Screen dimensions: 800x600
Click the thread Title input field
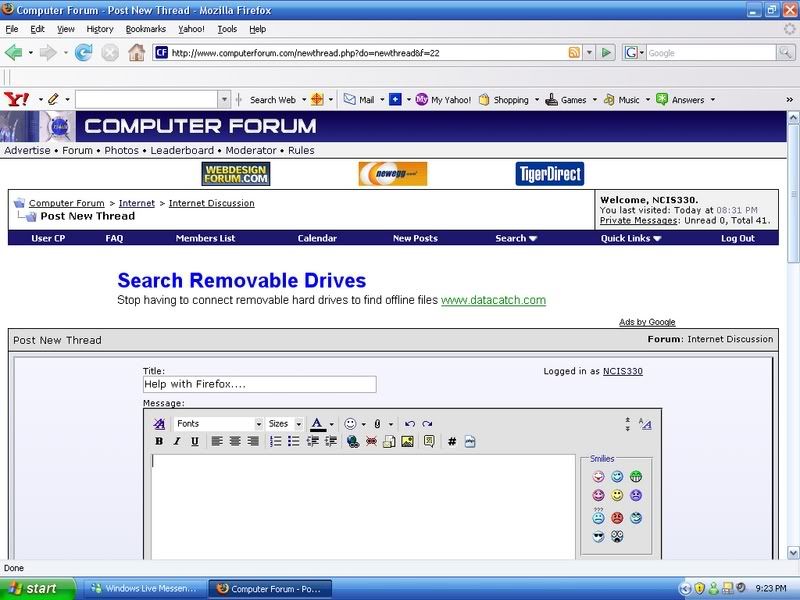coord(260,385)
